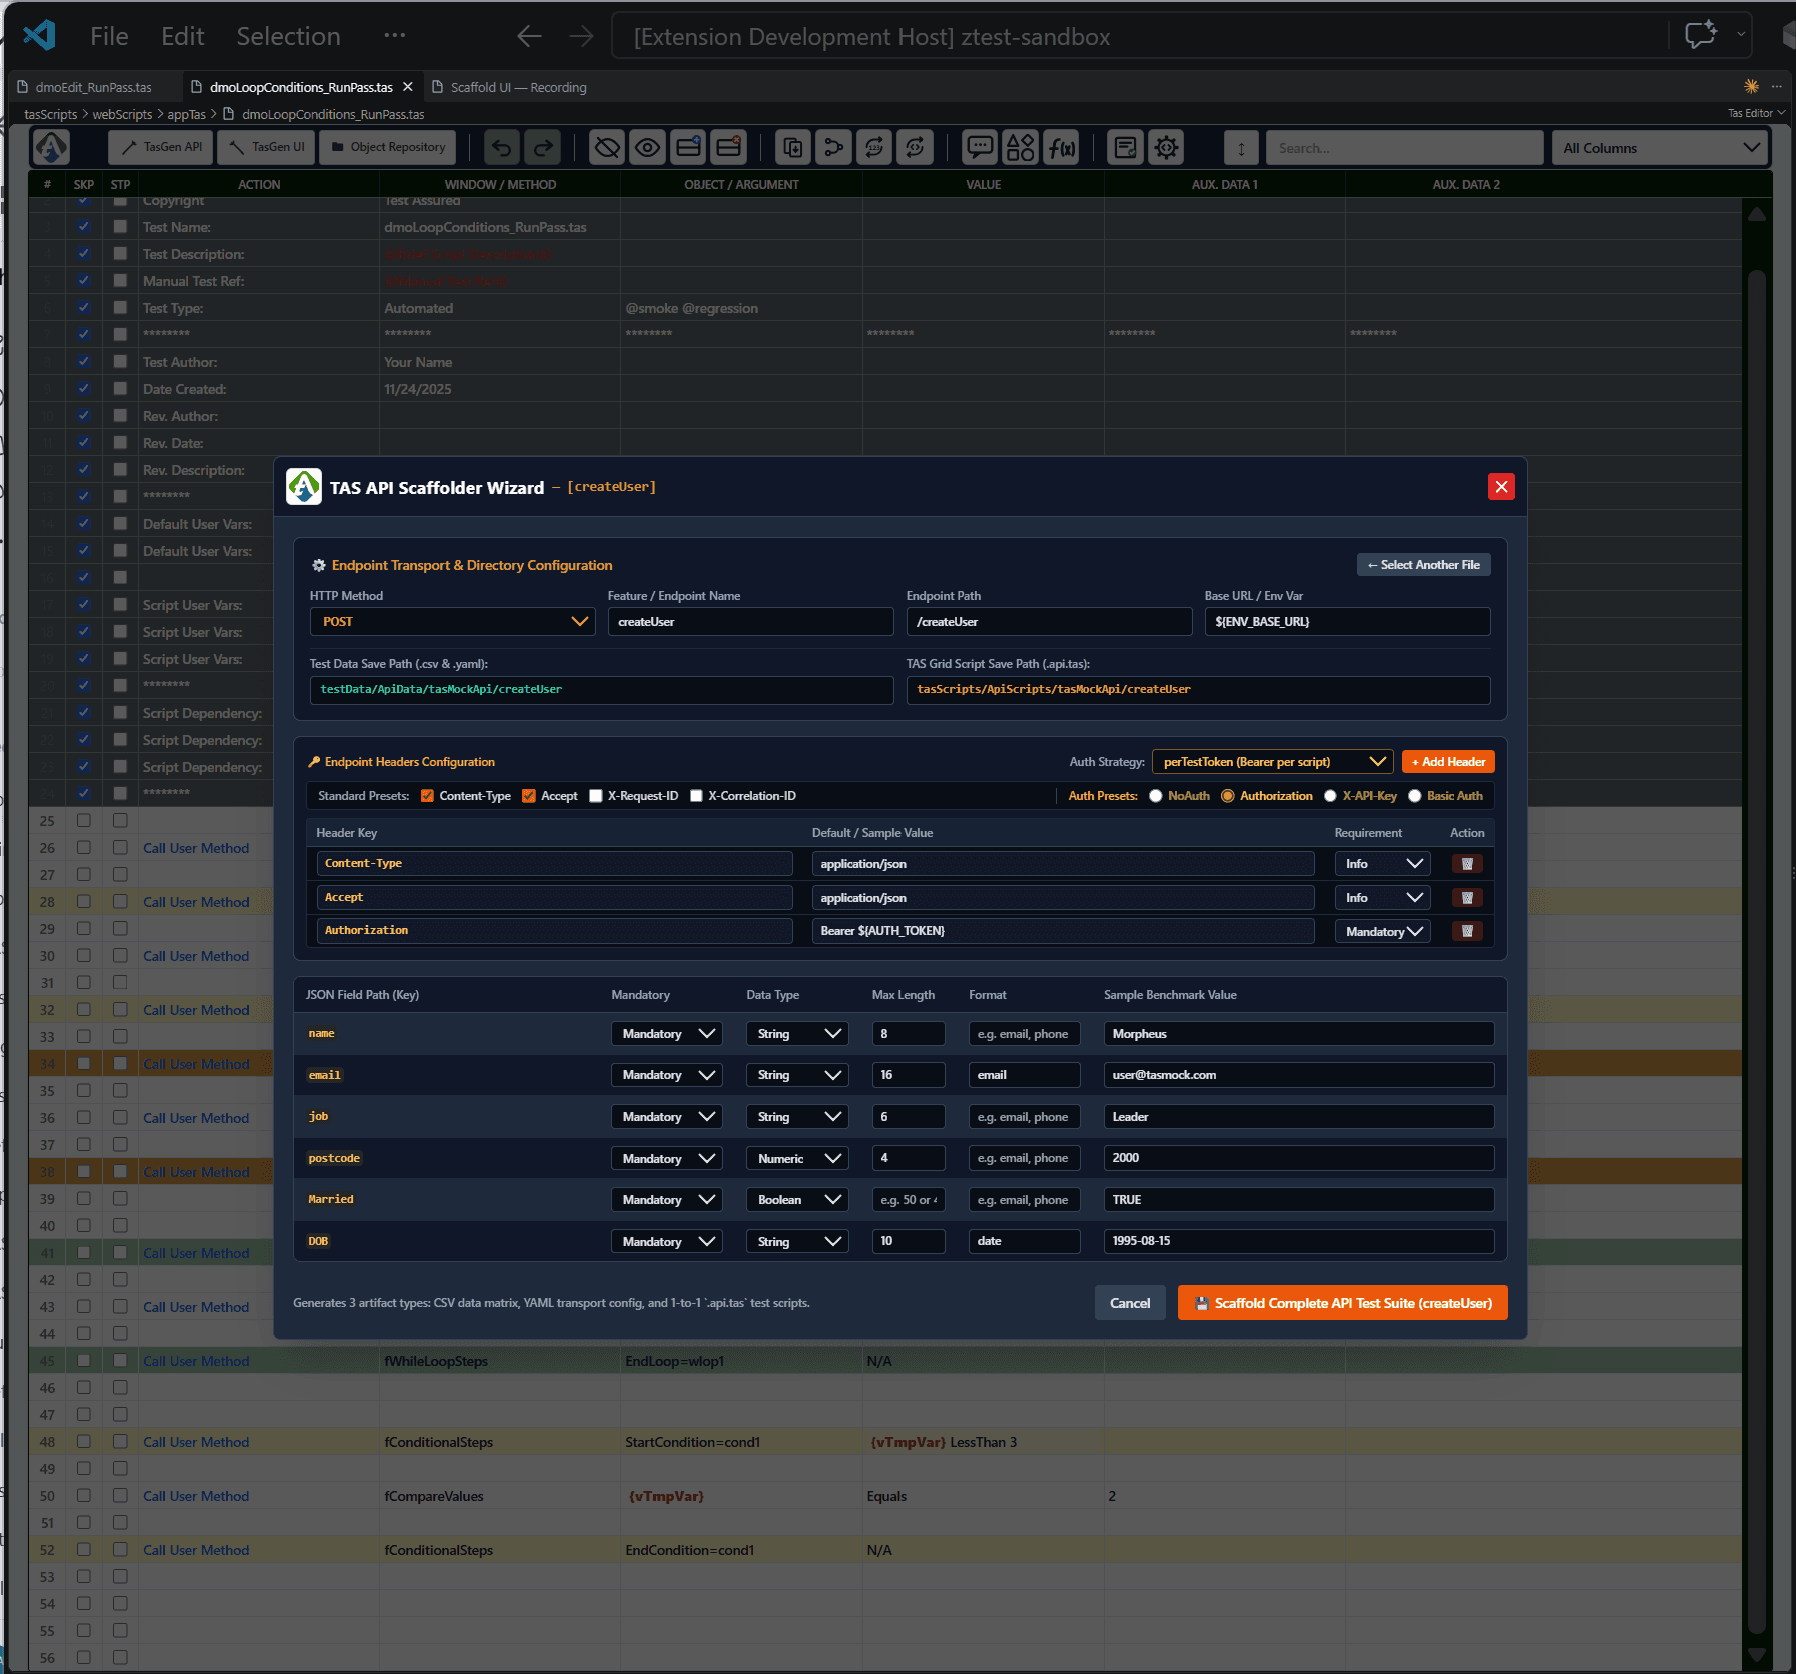Enable the X-Request-ID preset checkbox
Image resolution: width=1796 pixels, height=1674 pixels.
pyautogui.click(x=596, y=796)
